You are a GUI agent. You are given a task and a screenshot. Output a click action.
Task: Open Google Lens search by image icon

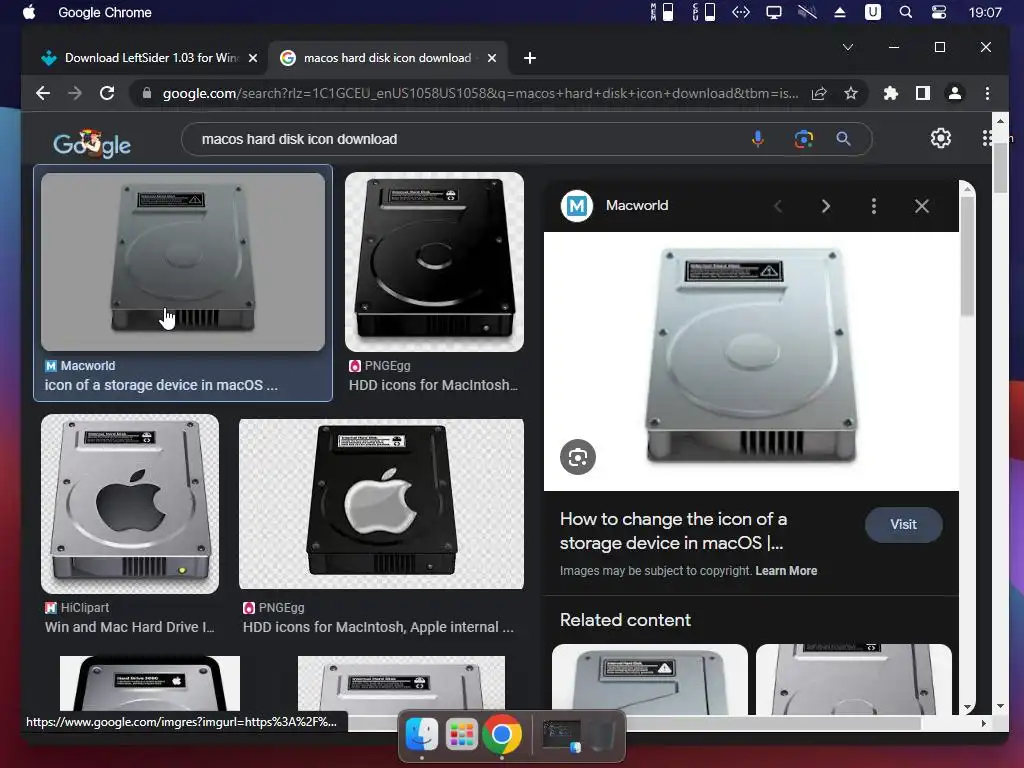coord(804,138)
